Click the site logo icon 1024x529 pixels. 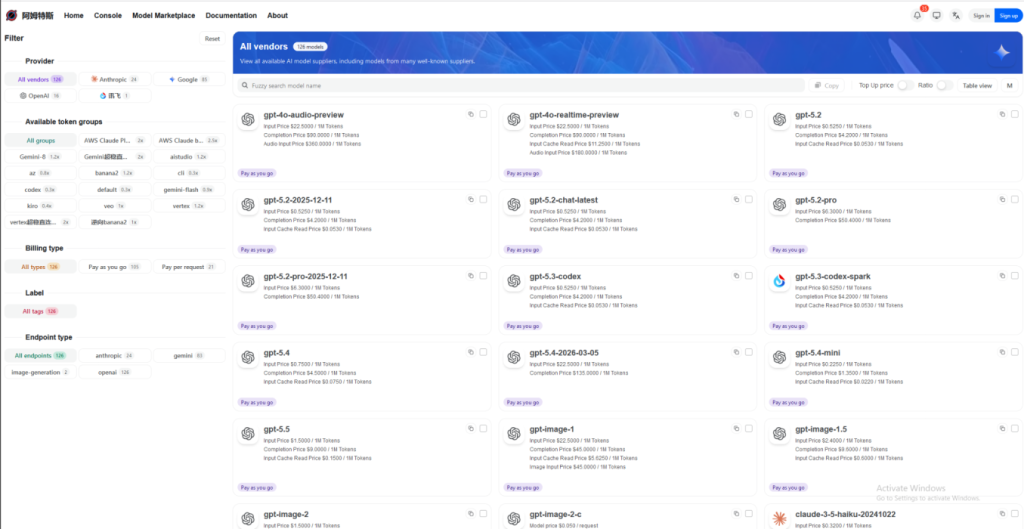(x=11, y=15)
